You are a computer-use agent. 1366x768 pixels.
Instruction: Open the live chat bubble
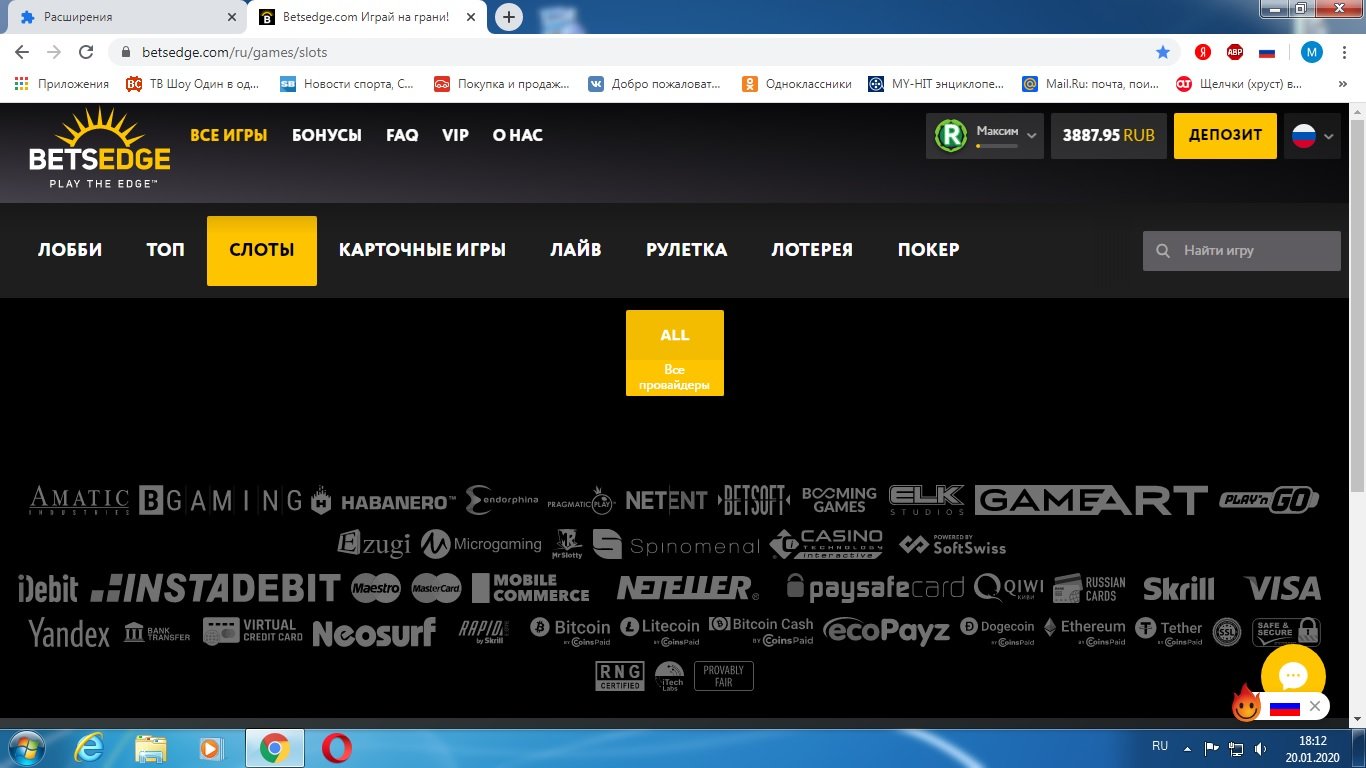tap(1292, 676)
